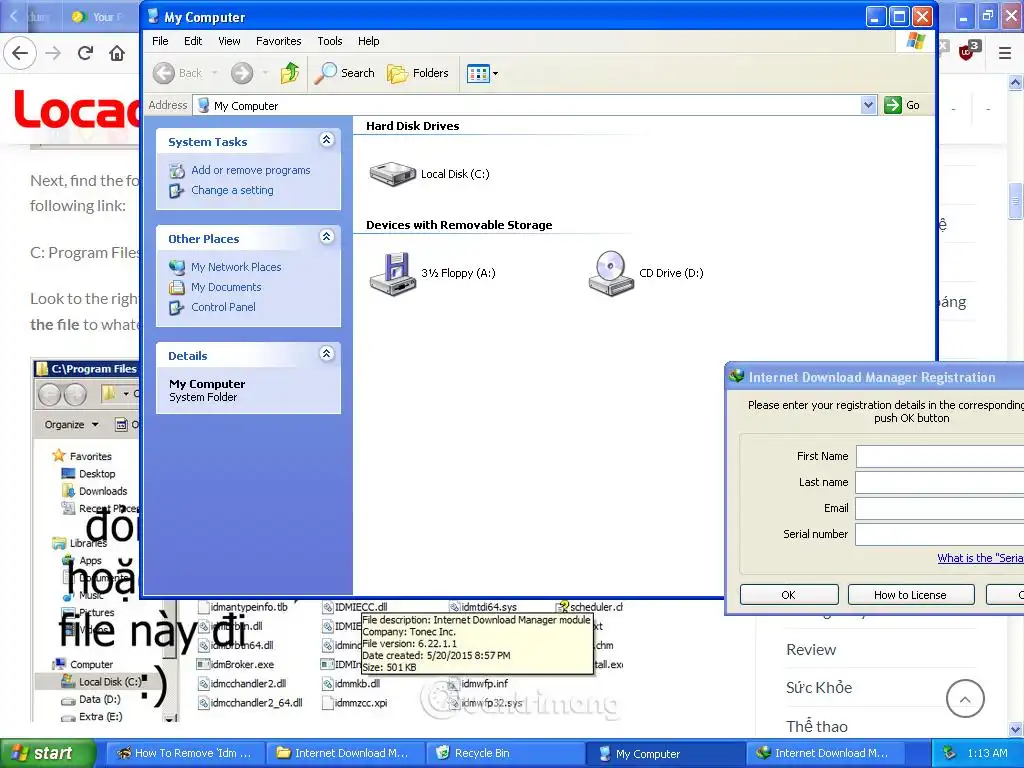
Task: Toggle the Folders pane button
Action: 418,73
